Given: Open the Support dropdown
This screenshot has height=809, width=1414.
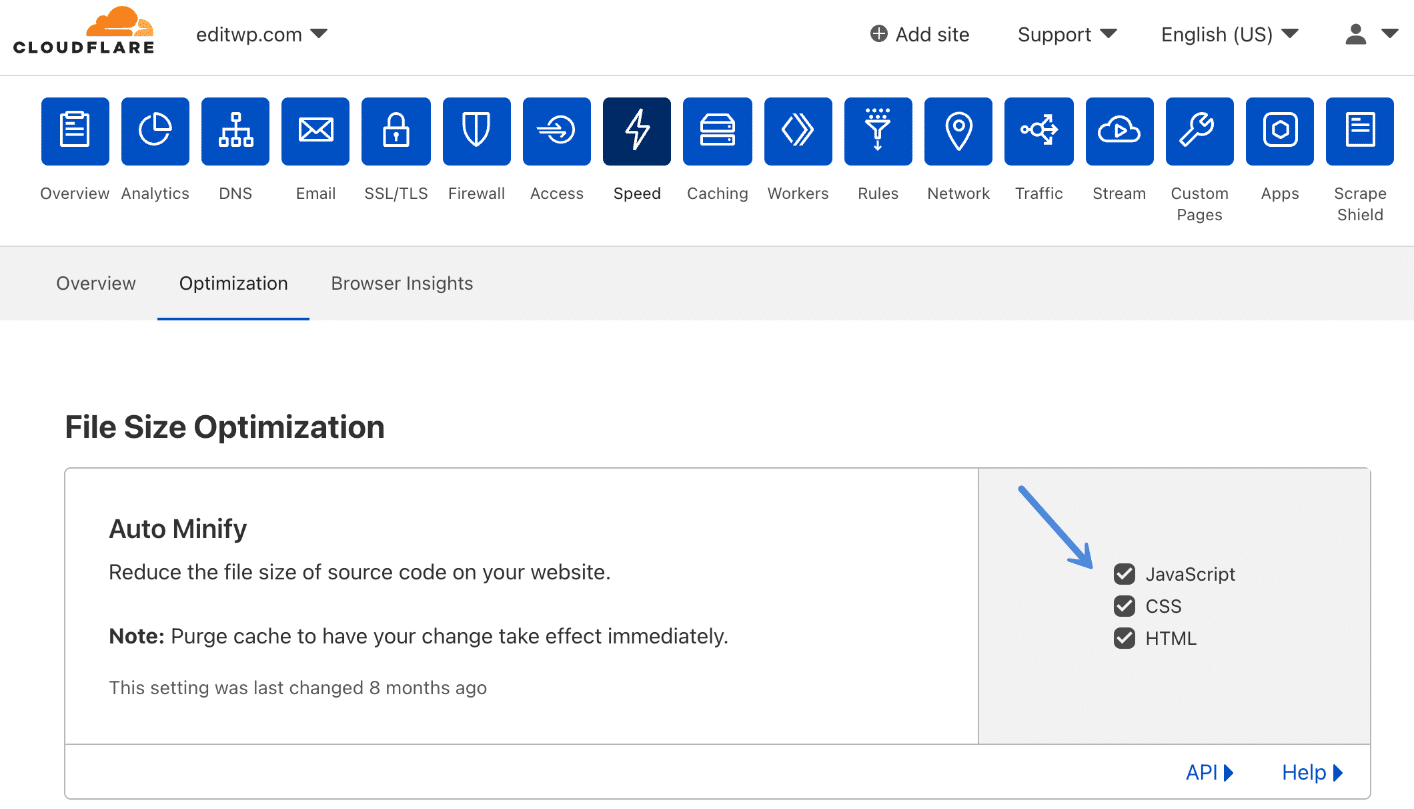Looking at the screenshot, I should pyautogui.click(x=1067, y=34).
